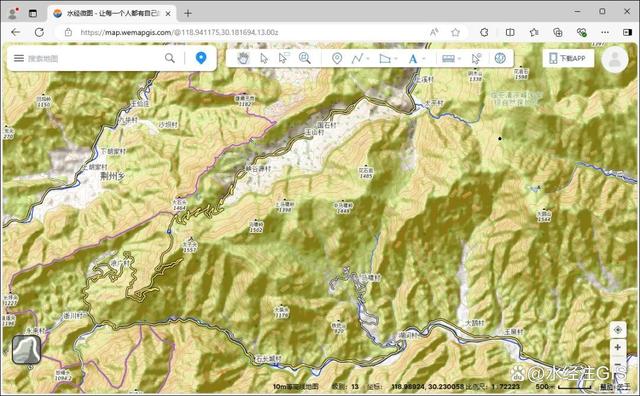Click the map search input field
The height and width of the screenshot is (396, 640).
94,58
